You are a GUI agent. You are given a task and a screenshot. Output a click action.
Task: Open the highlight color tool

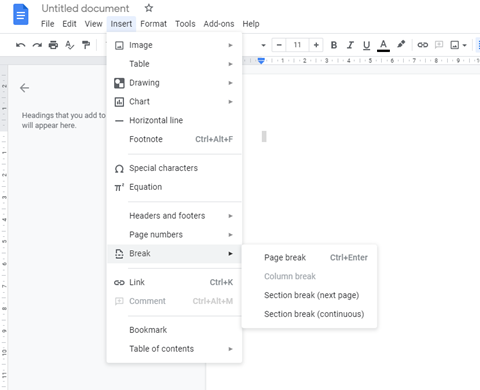point(401,44)
